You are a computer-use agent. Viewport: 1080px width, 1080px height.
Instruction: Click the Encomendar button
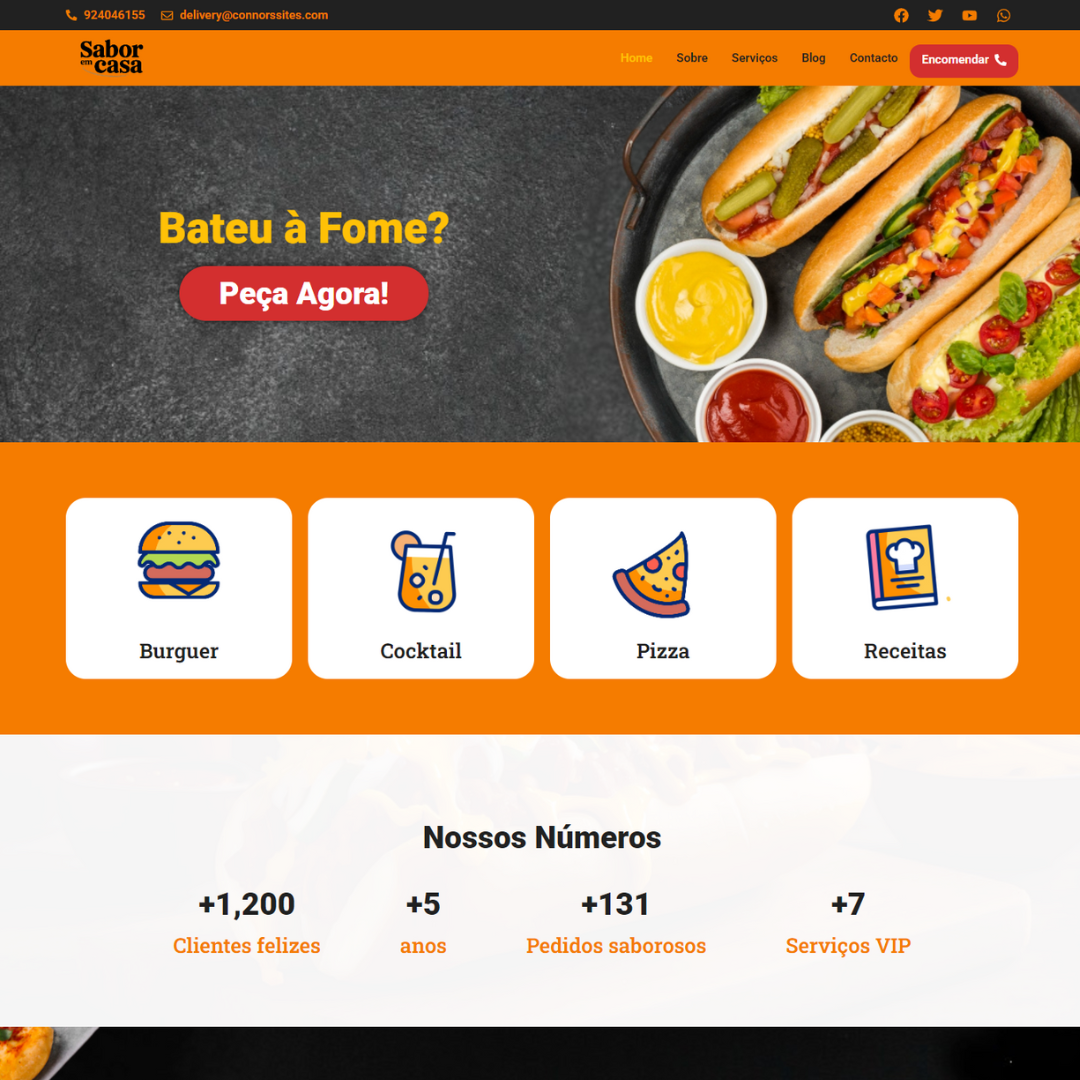pyautogui.click(x=964, y=61)
